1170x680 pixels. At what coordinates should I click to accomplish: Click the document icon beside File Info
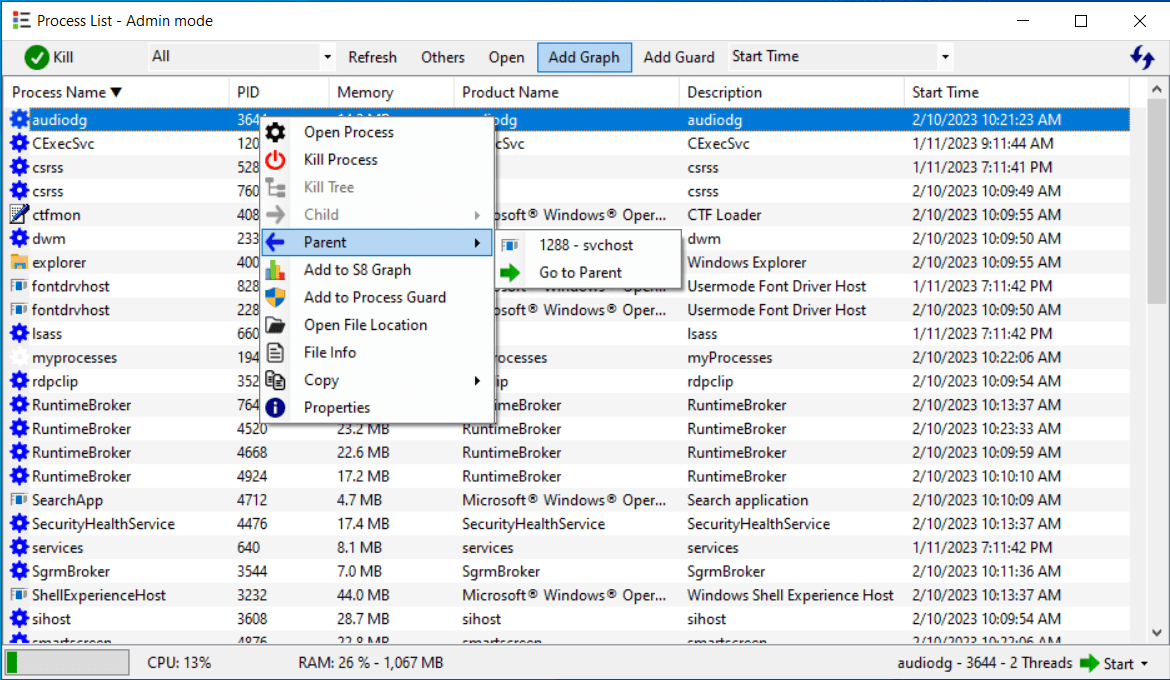click(x=275, y=352)
